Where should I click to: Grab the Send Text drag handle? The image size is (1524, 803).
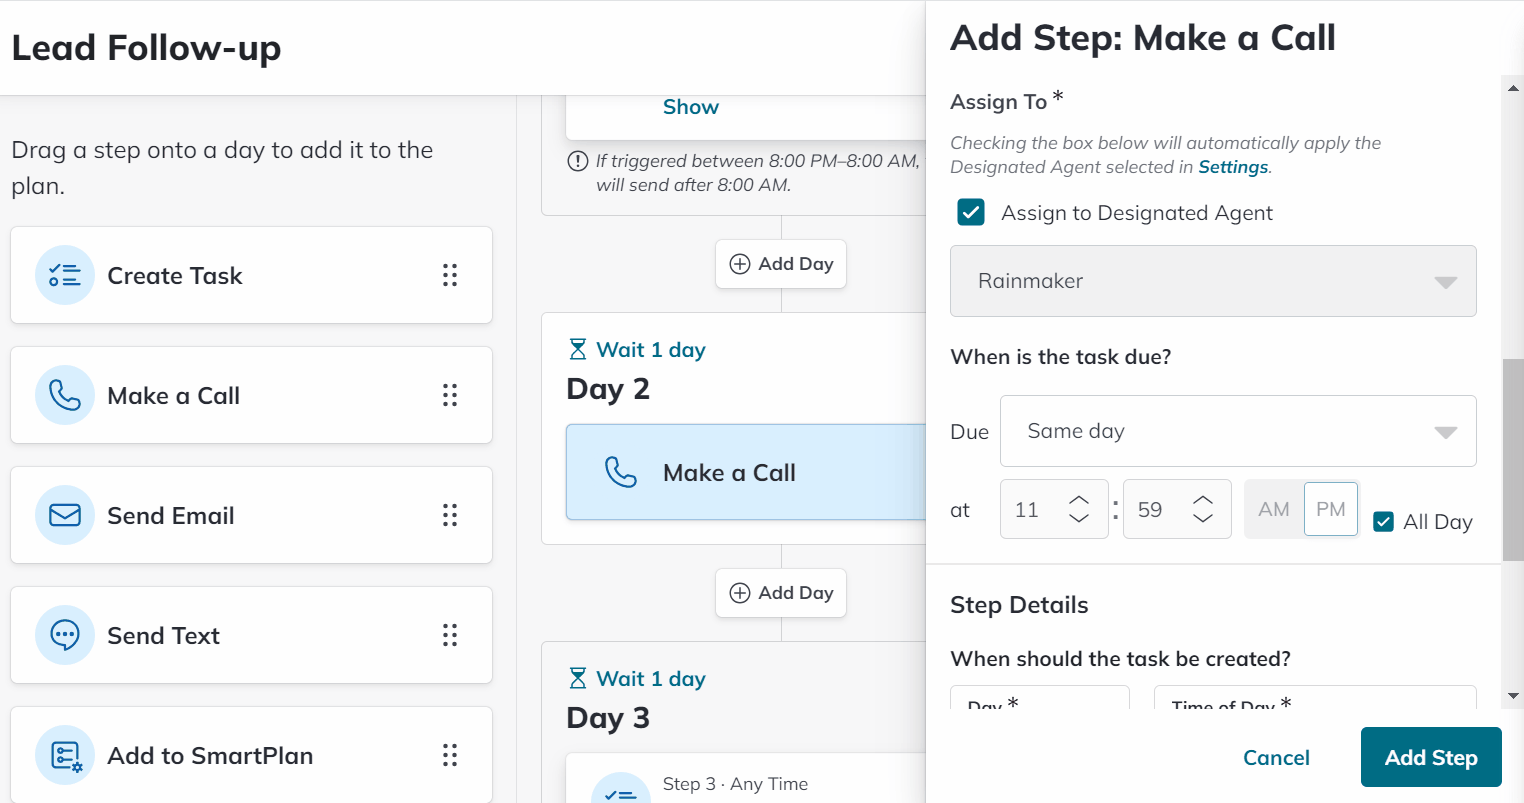[450, 635]
